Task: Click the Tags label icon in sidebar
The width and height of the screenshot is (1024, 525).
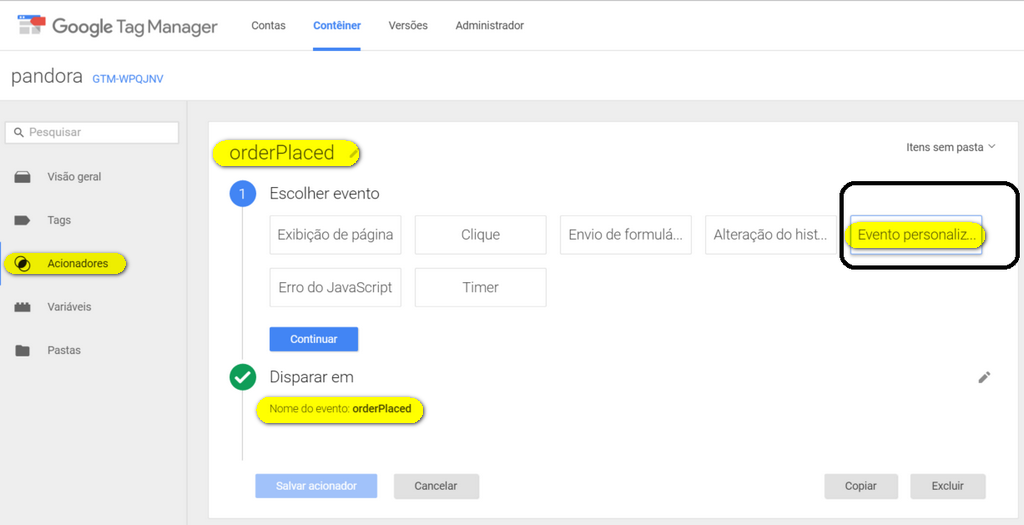Action: (22, 220)
